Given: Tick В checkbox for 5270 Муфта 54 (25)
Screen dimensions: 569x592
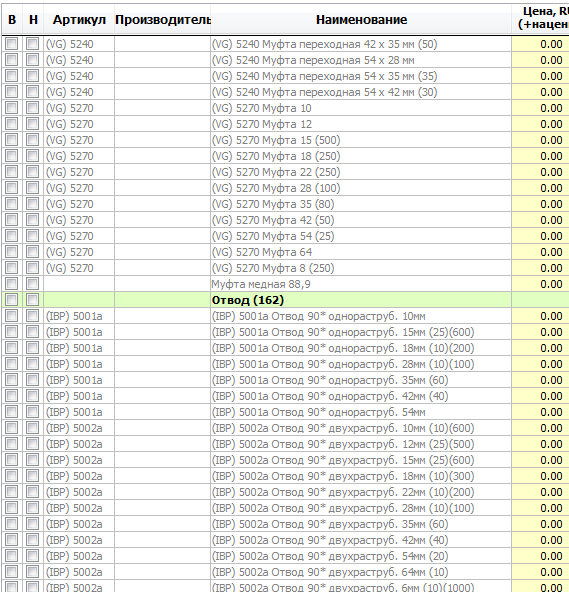Looking at the screenshot, I should click(x=11, y=236).
